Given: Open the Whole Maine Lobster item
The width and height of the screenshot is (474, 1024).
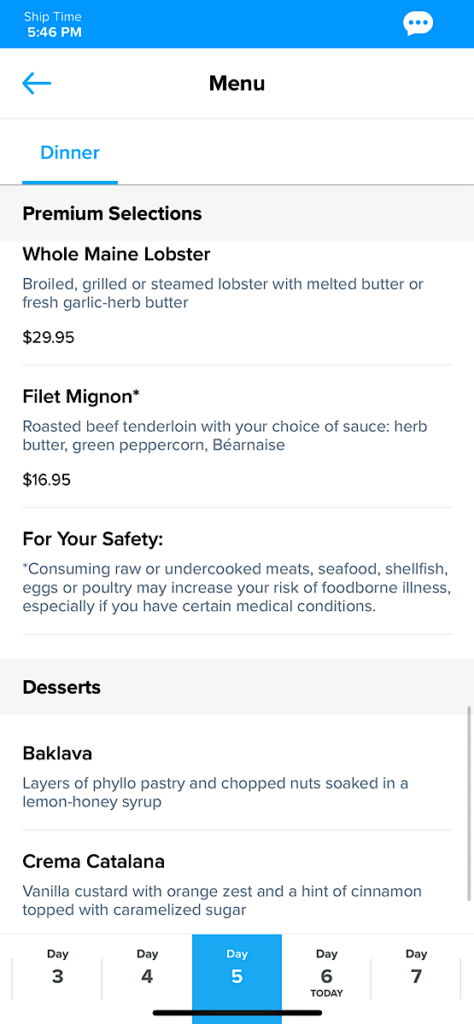Looking at the screenshot, I should 237,304.
